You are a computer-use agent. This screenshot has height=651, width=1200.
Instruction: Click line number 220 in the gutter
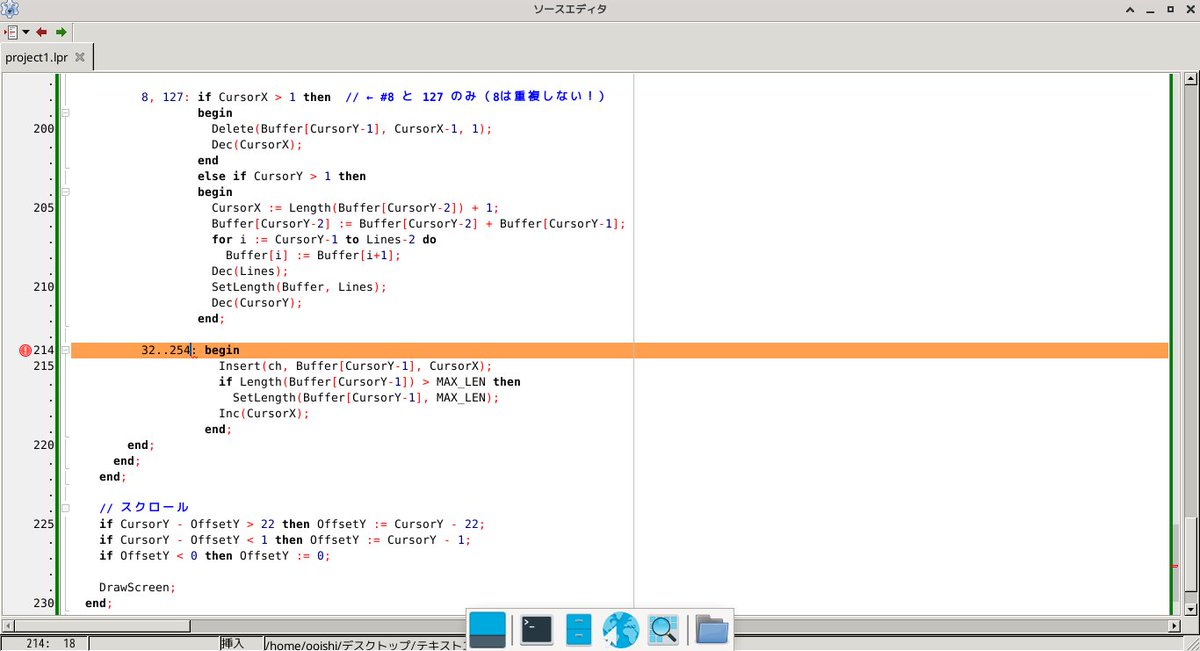43,445
